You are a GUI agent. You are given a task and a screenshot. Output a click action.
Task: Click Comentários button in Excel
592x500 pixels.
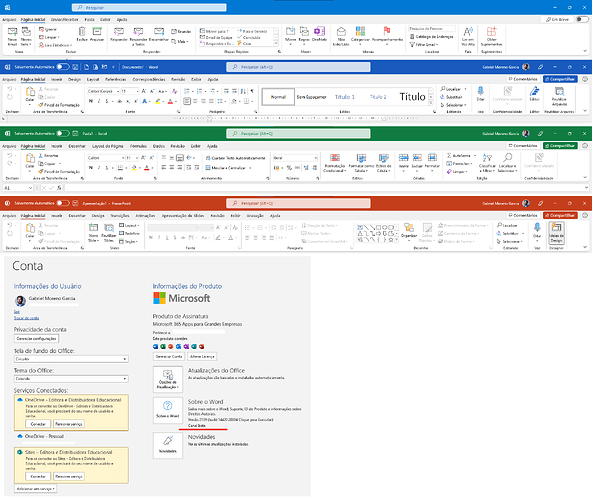523,145
